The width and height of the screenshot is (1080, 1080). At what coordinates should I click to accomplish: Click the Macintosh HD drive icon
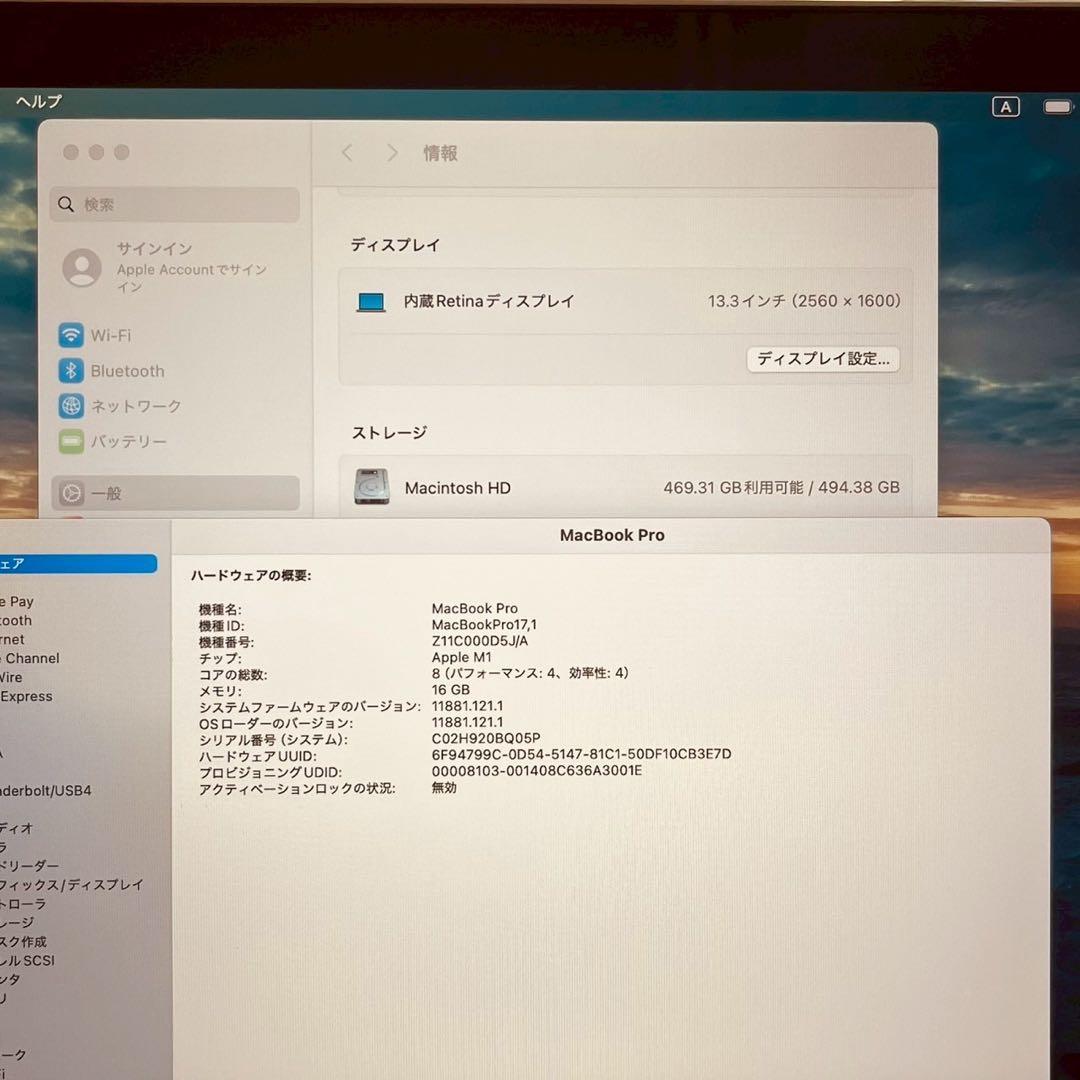coord(372,487)
